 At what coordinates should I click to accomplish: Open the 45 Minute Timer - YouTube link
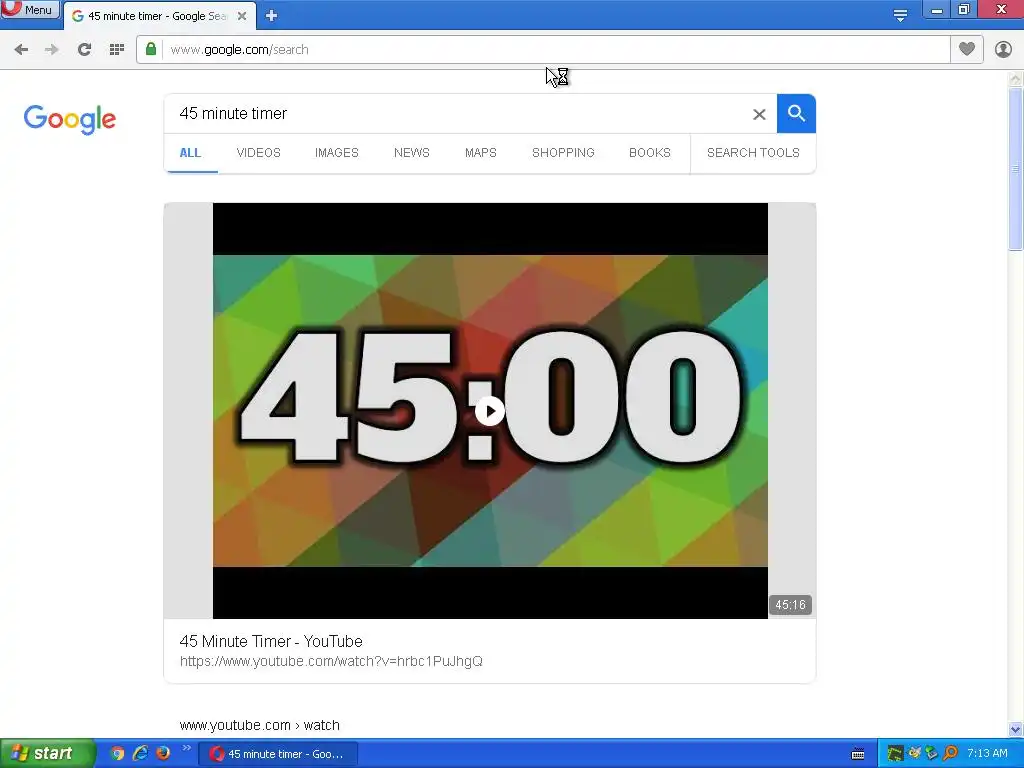click(271, 641)
